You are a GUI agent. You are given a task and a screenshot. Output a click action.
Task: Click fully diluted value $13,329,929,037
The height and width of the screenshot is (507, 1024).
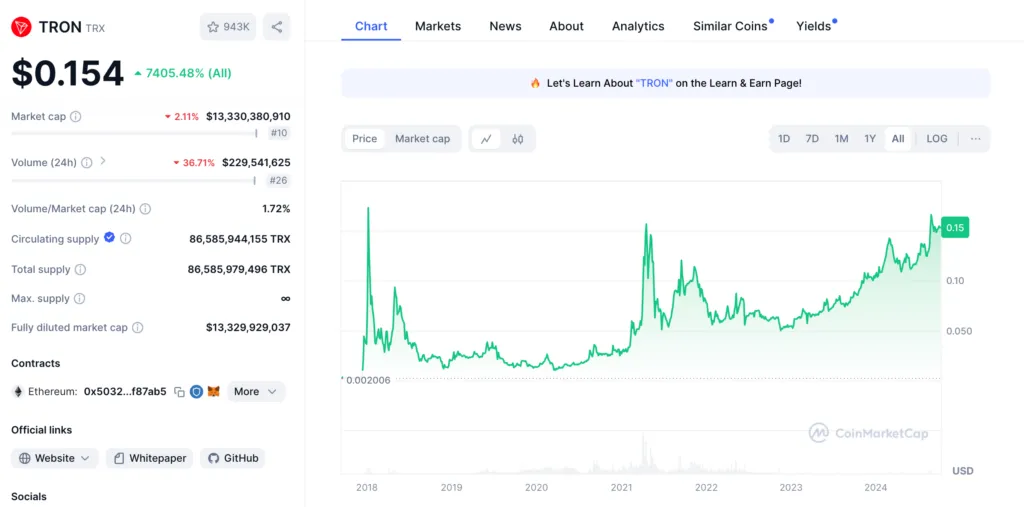(248, 327)
